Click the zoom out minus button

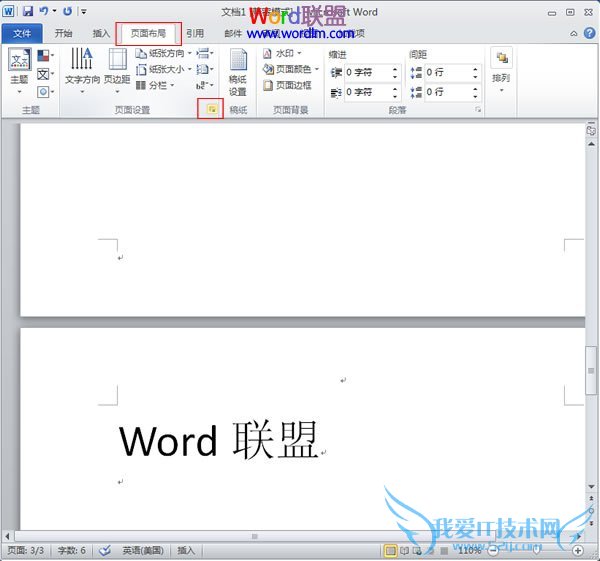point(494,551)
